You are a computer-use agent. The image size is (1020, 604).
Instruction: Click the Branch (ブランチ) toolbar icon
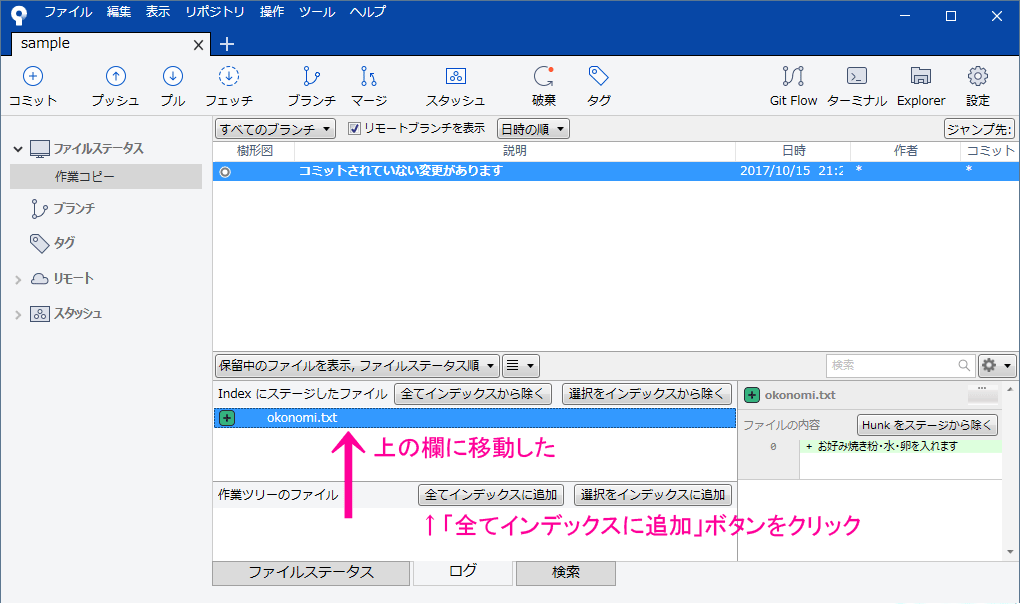[311, 76]
